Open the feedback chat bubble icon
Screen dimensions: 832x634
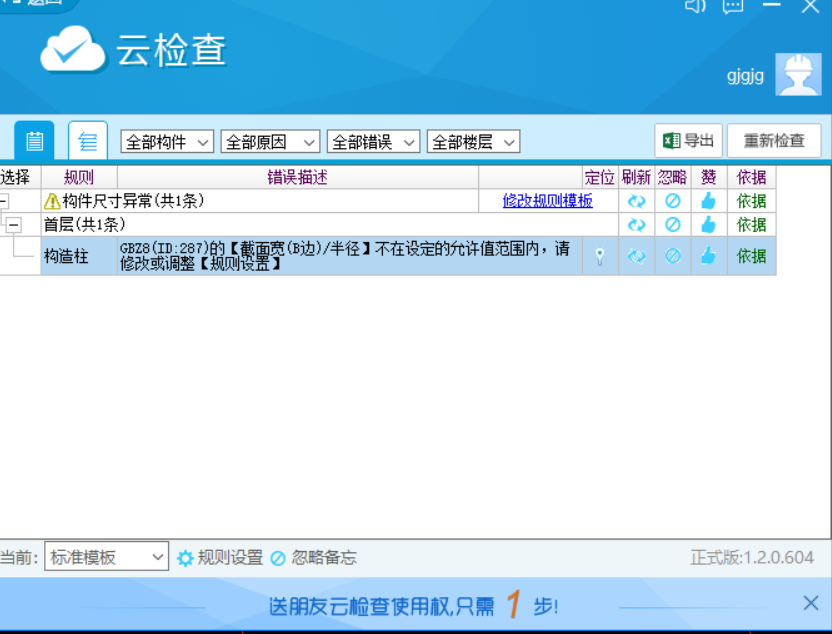pyautogui.click(x=733, y=6)
